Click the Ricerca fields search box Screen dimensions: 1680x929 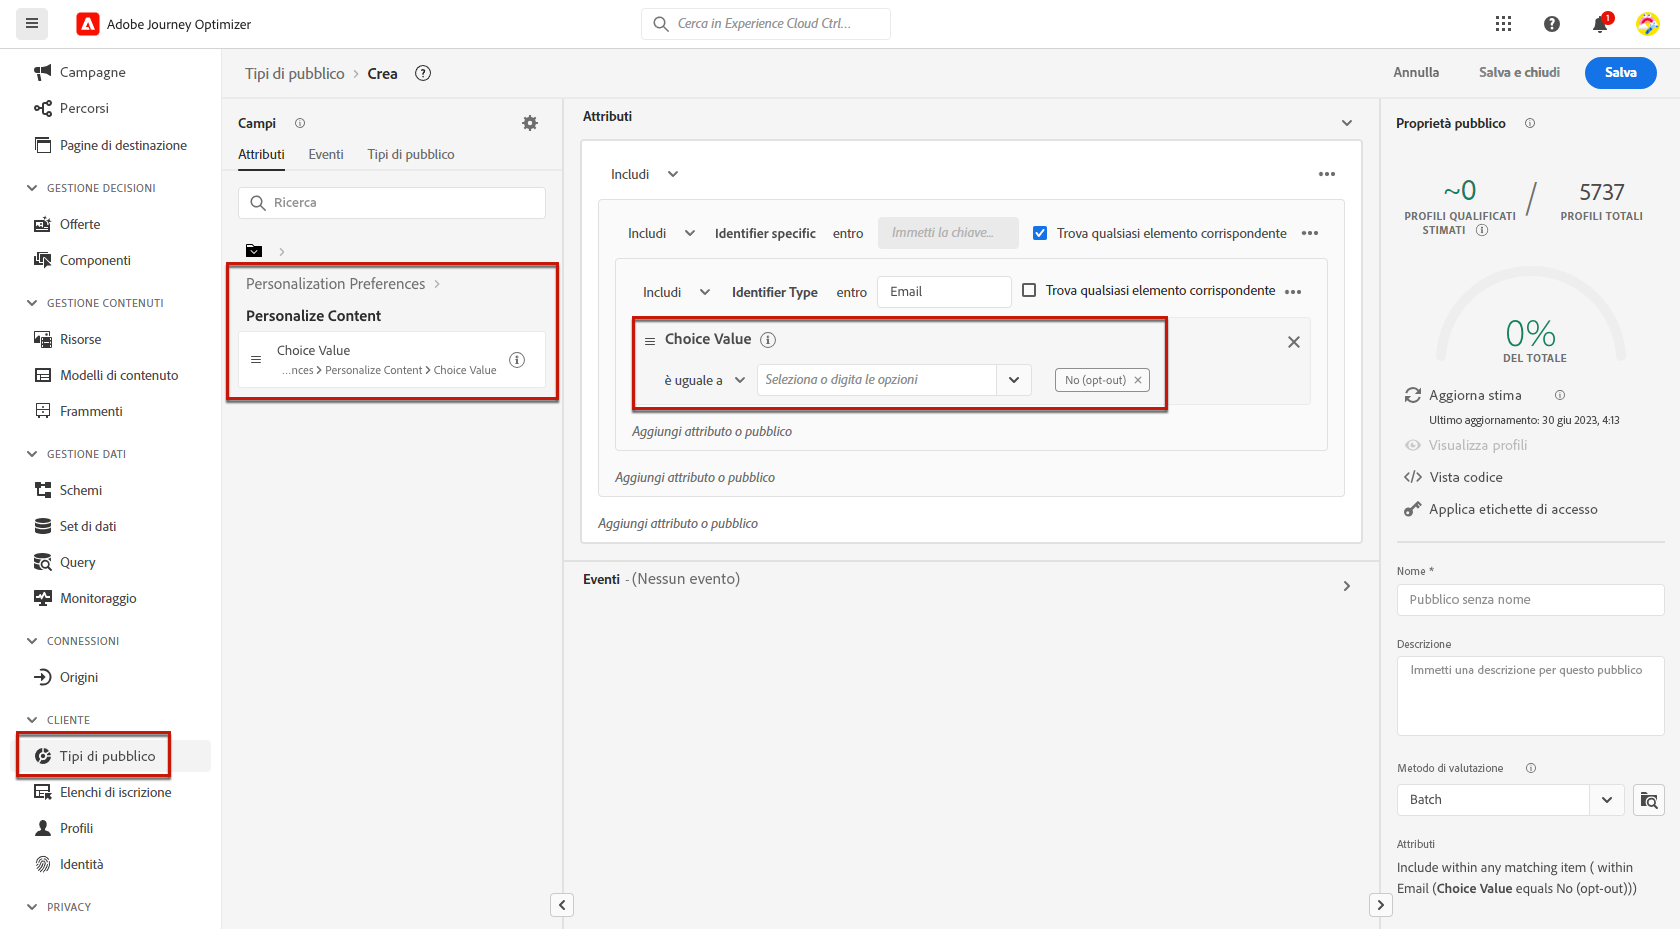tap(392, 203)
